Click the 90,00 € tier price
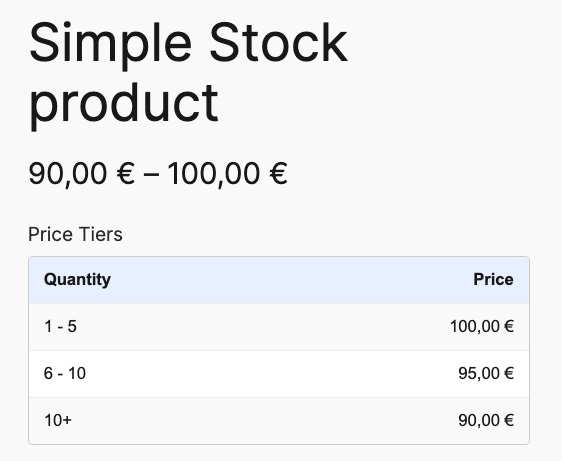This screenshot has width=562, height=461. 486,420
